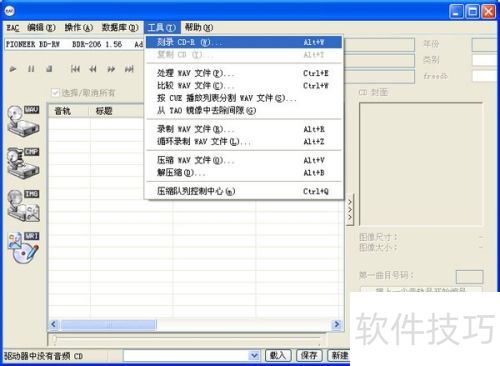Select 压缩队列控制中心 menu entry

[x=244, y=191]
